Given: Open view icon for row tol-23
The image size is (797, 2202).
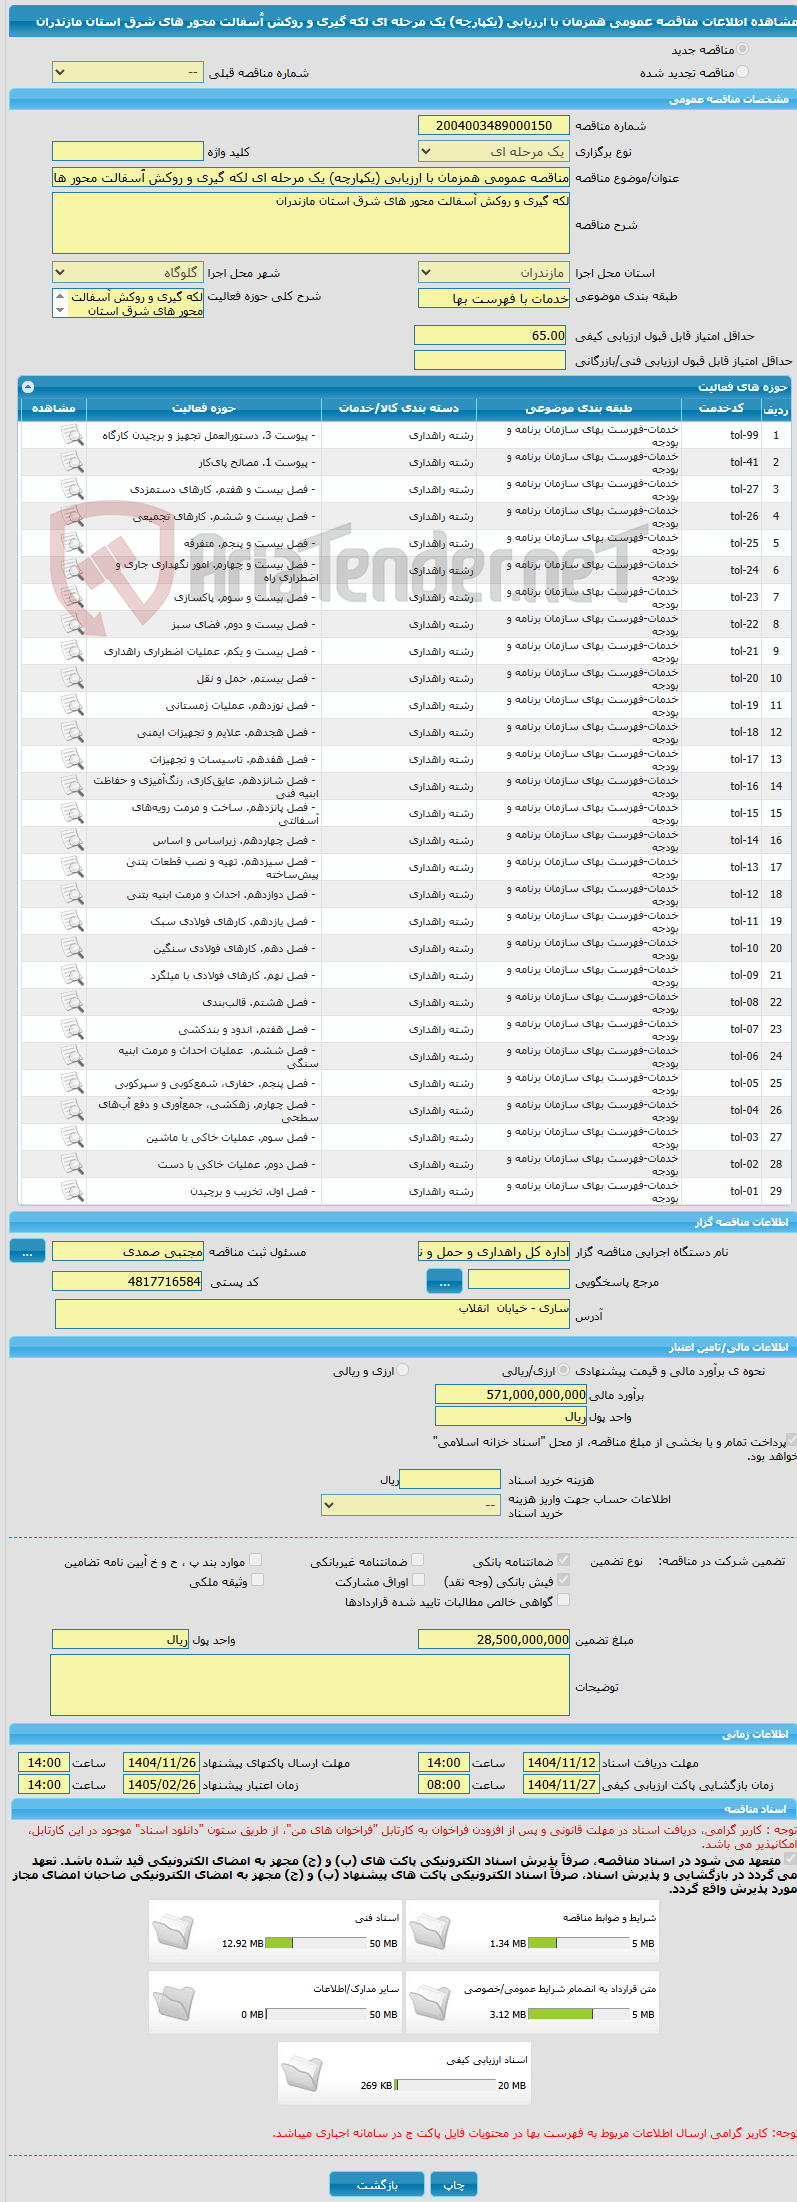Looking at the screenshot, I should [72, 597].
